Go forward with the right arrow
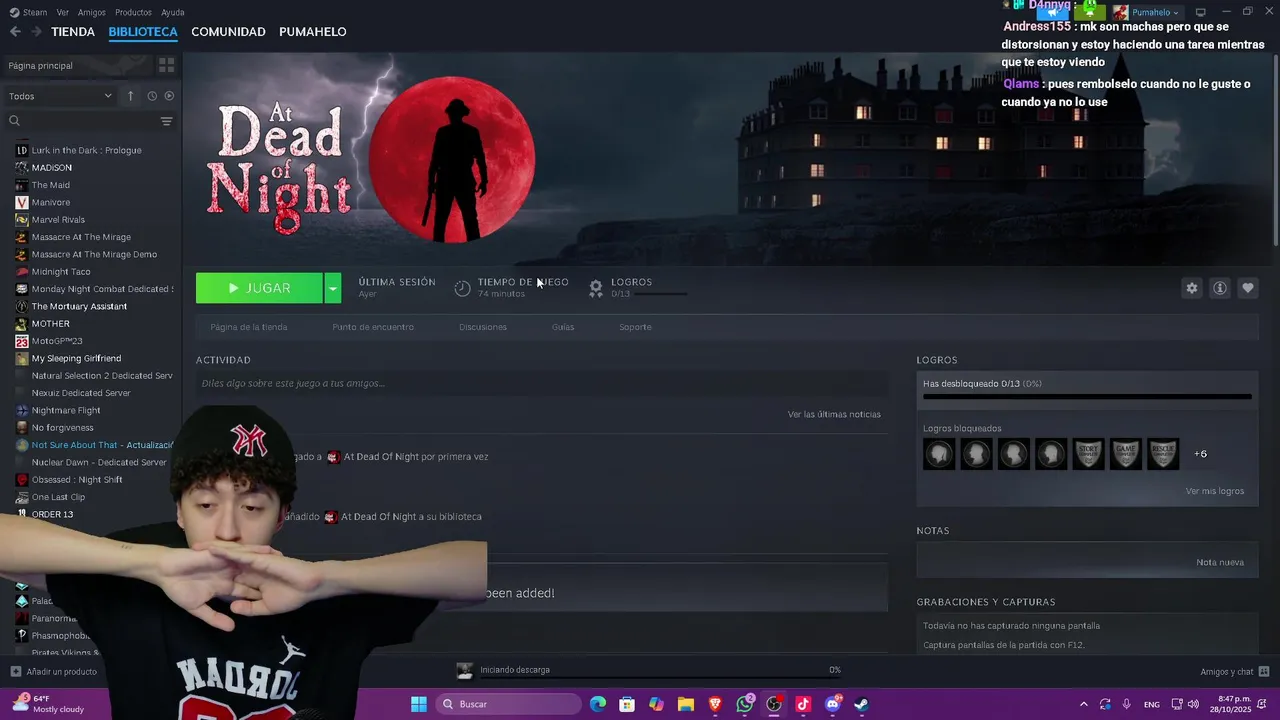The width and height of the screenshot is (1280, 720). click(x=36, y=32)
